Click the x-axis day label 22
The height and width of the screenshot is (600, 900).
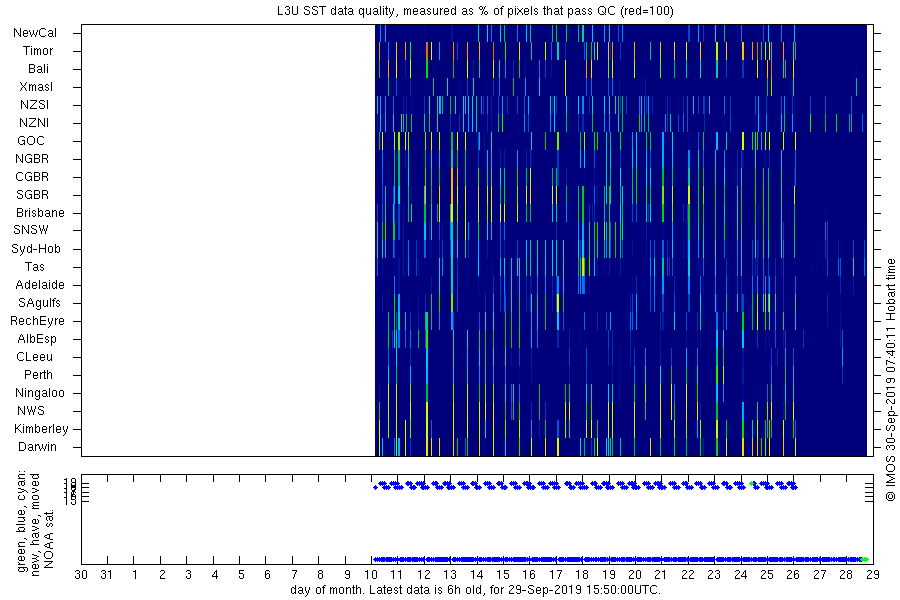pos(688,575)
